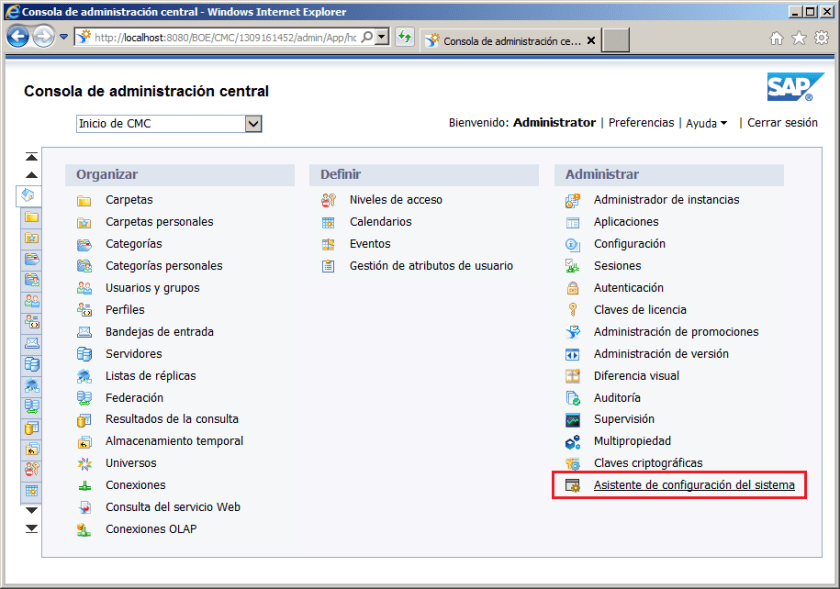Image resolution: width=840 pixels, height=589 pixels.
Task: Open the Inicio de CMC dropdown
Action: [x=253, y=124]
